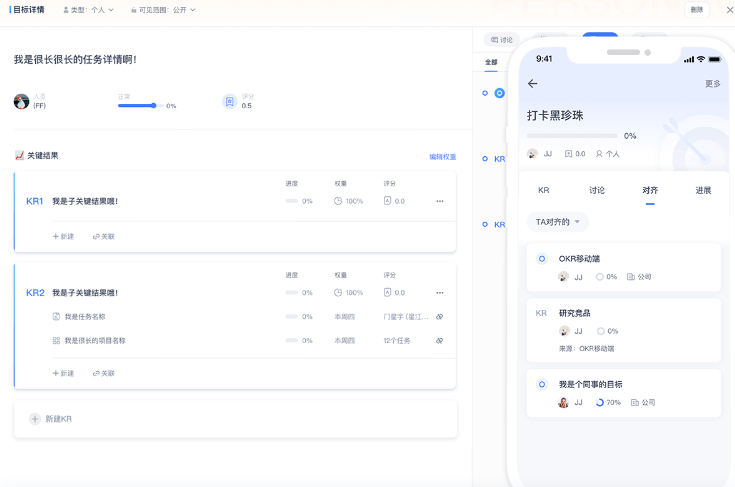735x487 pixels.
Task: Unlink the 我是很长的项目名称 project row
Action: pyautogui.click(x=439, y=341)
